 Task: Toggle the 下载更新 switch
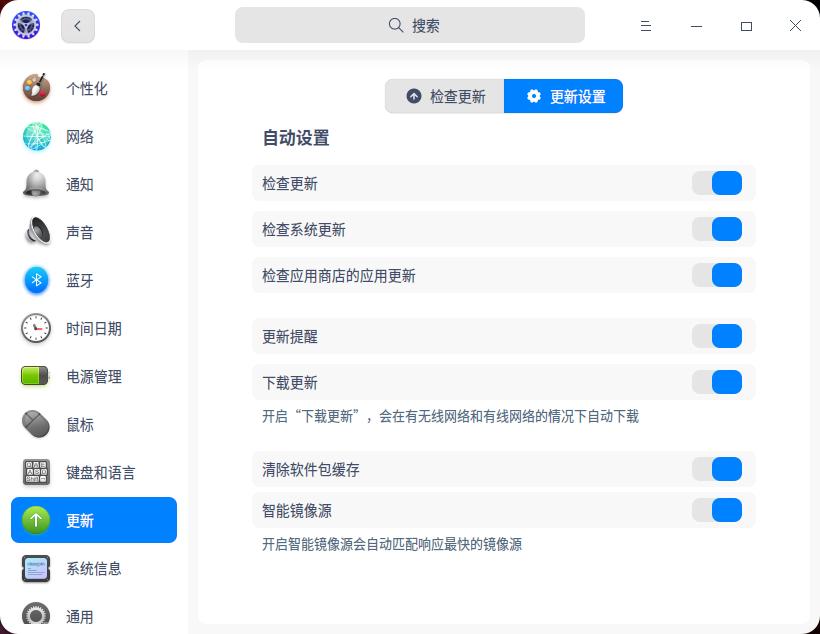pos(716,382)
